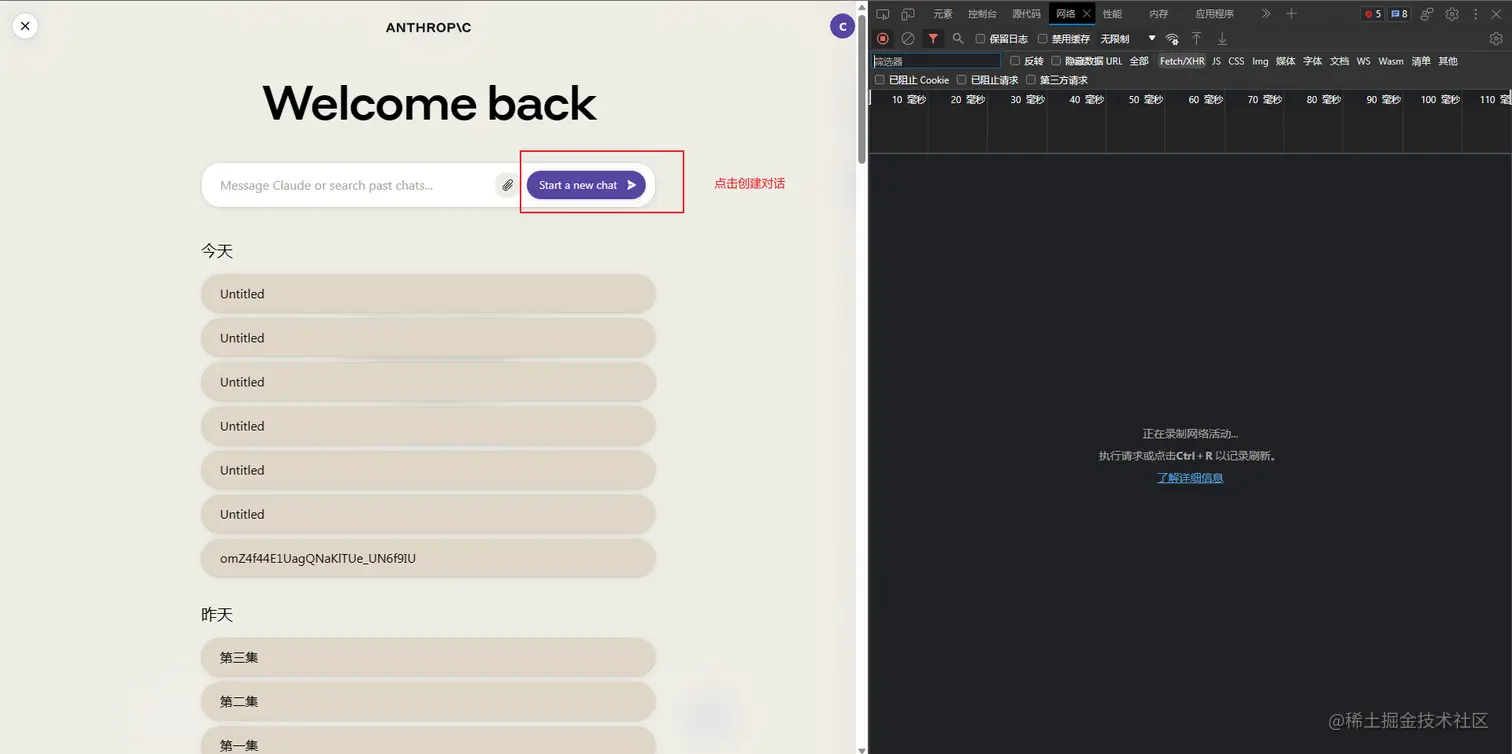Open the omZ4f44E1UagQNaKlTUe_UN6f9IU chat
This screenshot has width=1512, height=754.
428,558
